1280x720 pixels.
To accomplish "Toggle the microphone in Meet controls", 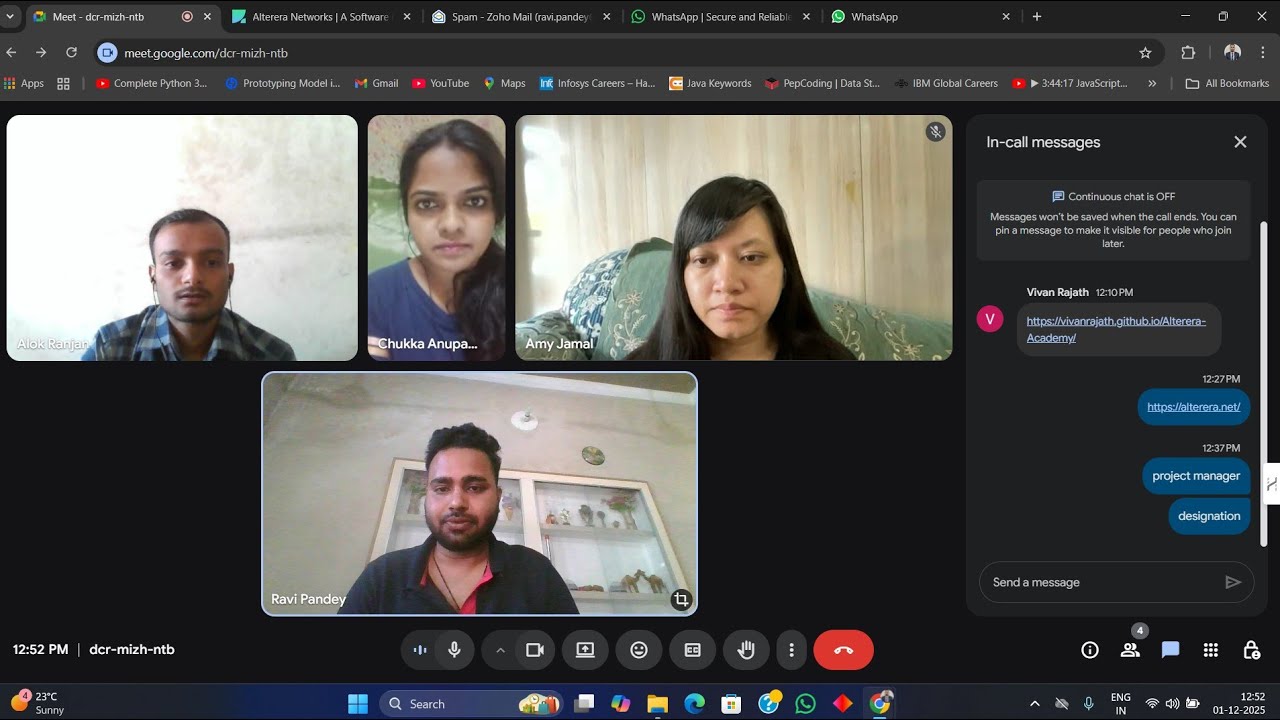I will (454, 650).
